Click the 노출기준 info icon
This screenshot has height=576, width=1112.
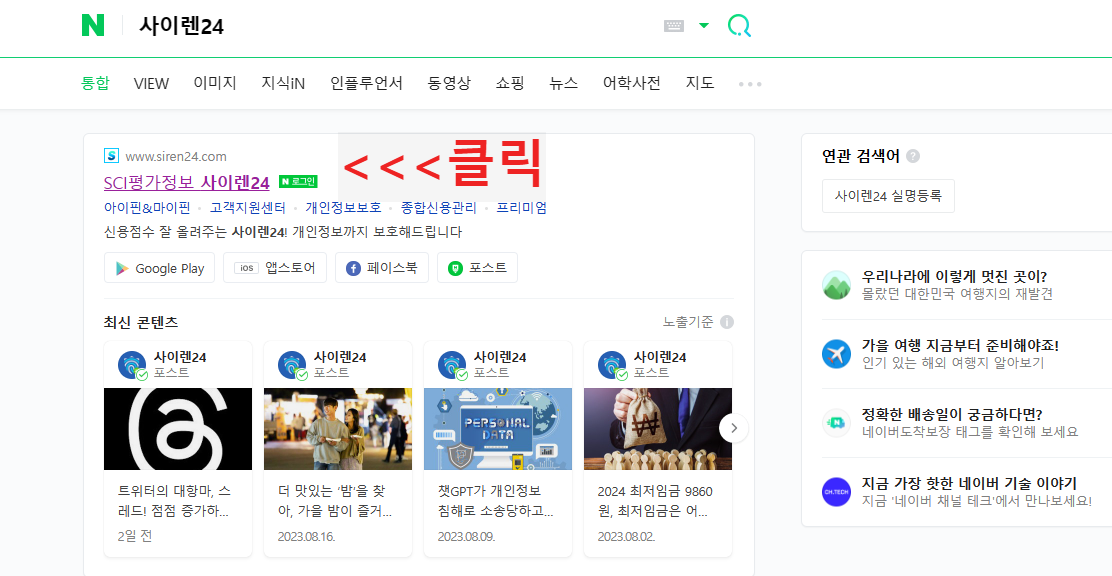(x=727, y=322)
